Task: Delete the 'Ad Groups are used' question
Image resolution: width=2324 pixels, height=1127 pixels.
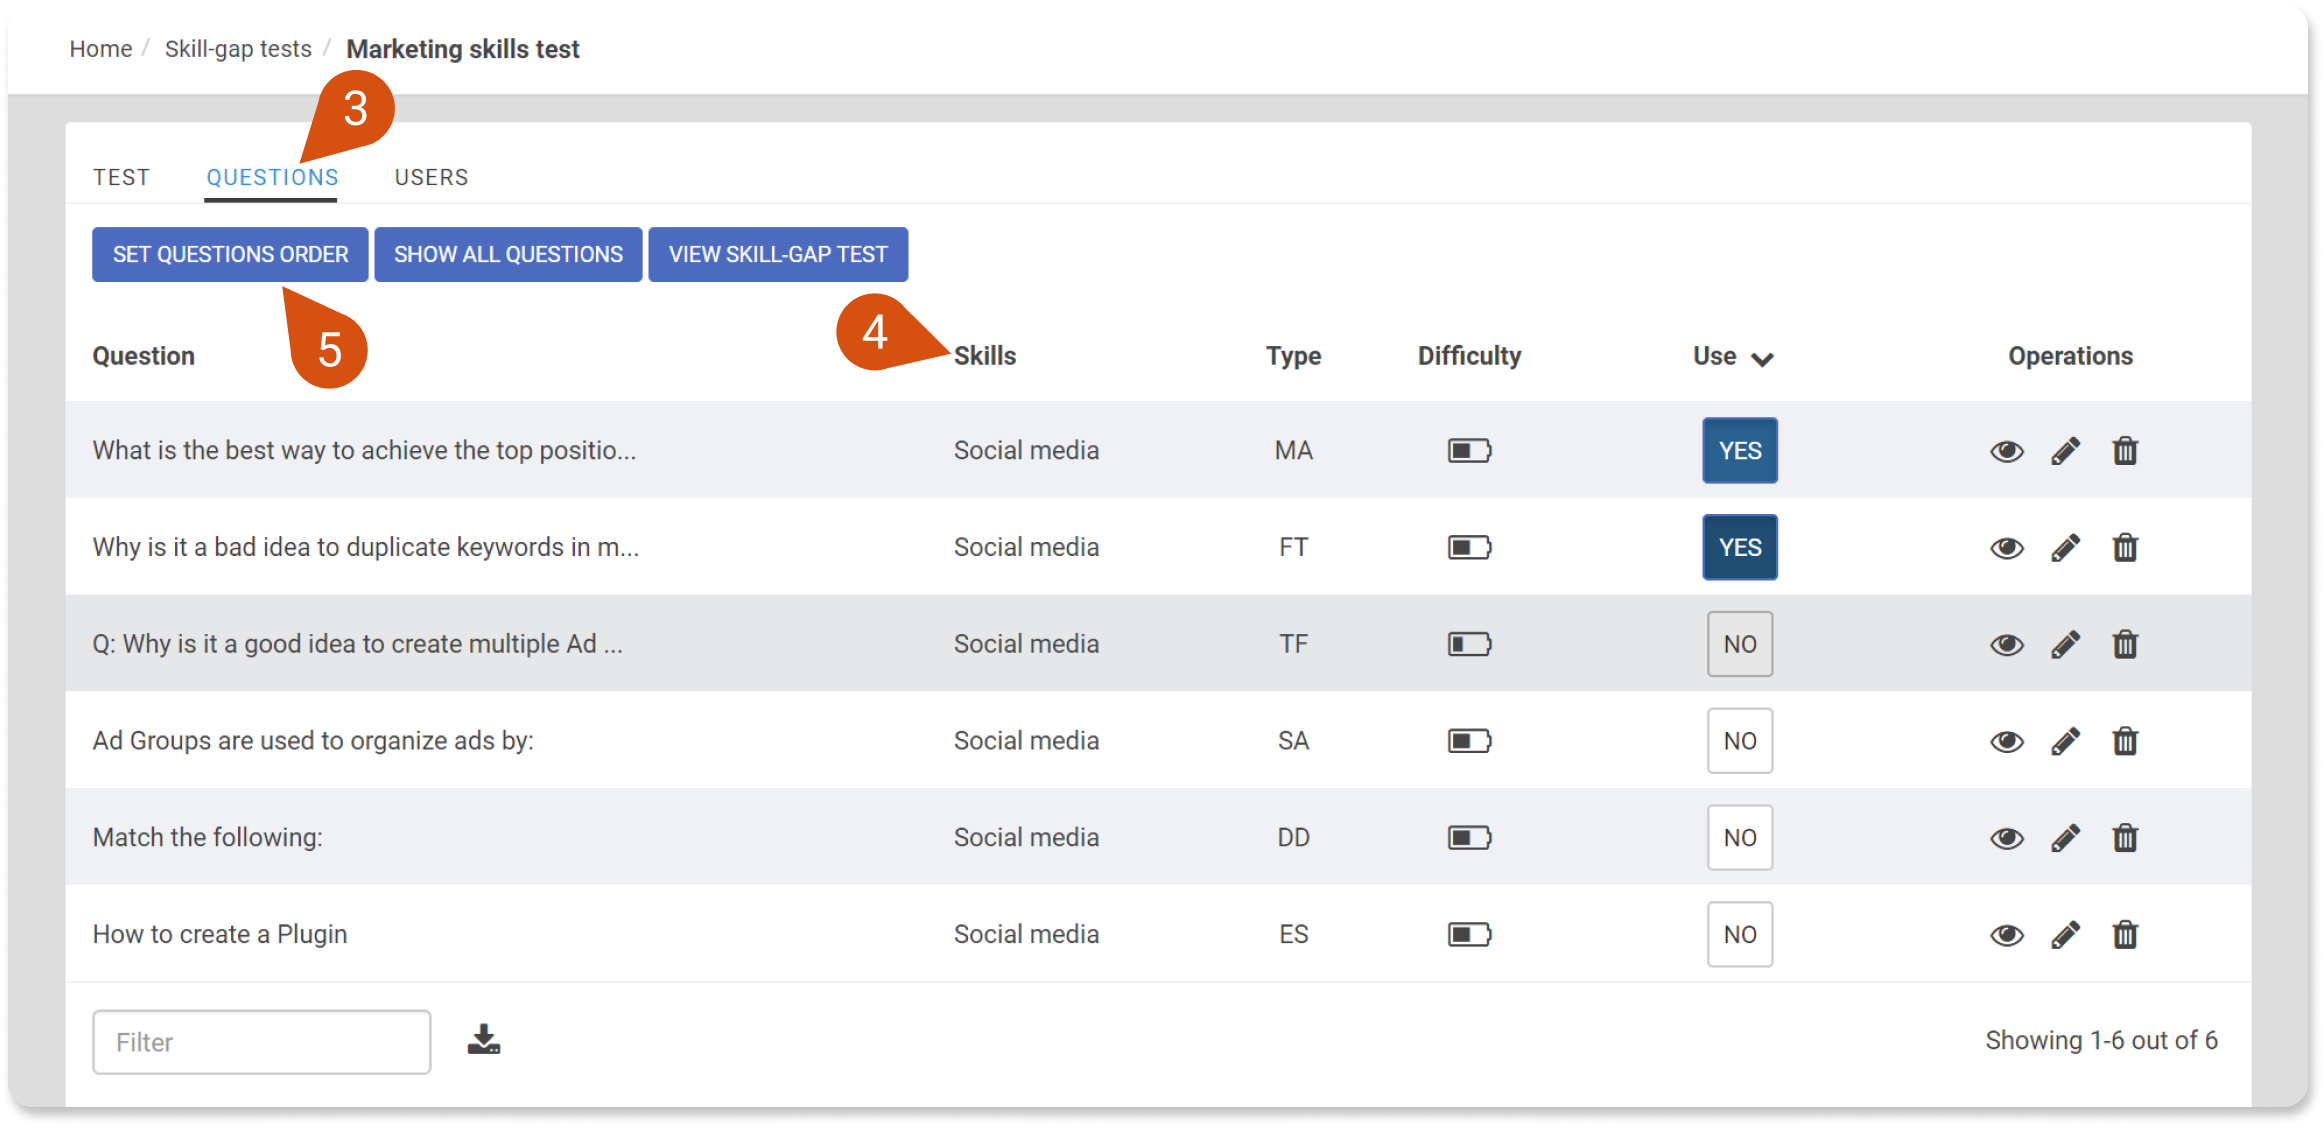Action: pyautogui.click(x=2125, y=742)
